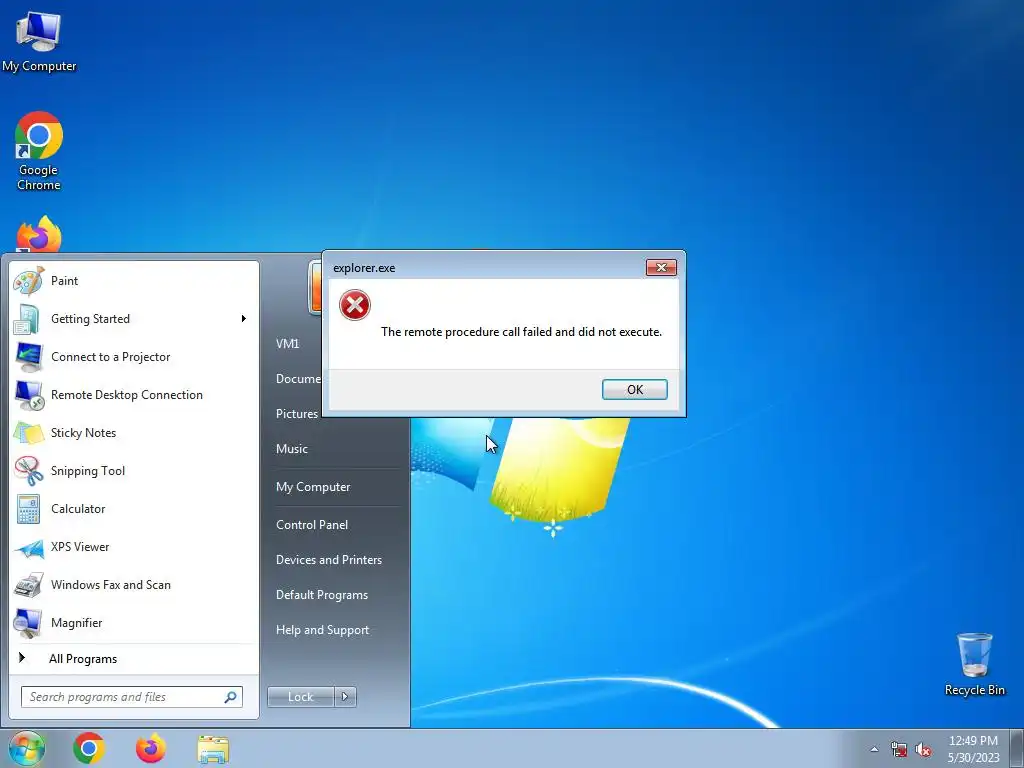
Task: Click the remote procedure call error text
Action: (x=521, y=332)
